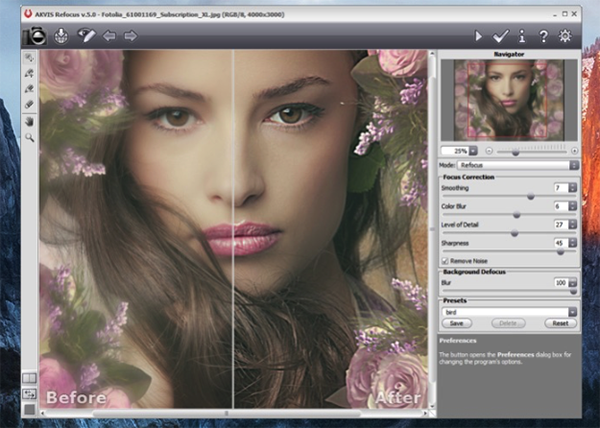The width and height of the screenshot is (600, 428).
Task: Toggle the eye-and-pencil guiding lines icon
Action: coord(86,36)
